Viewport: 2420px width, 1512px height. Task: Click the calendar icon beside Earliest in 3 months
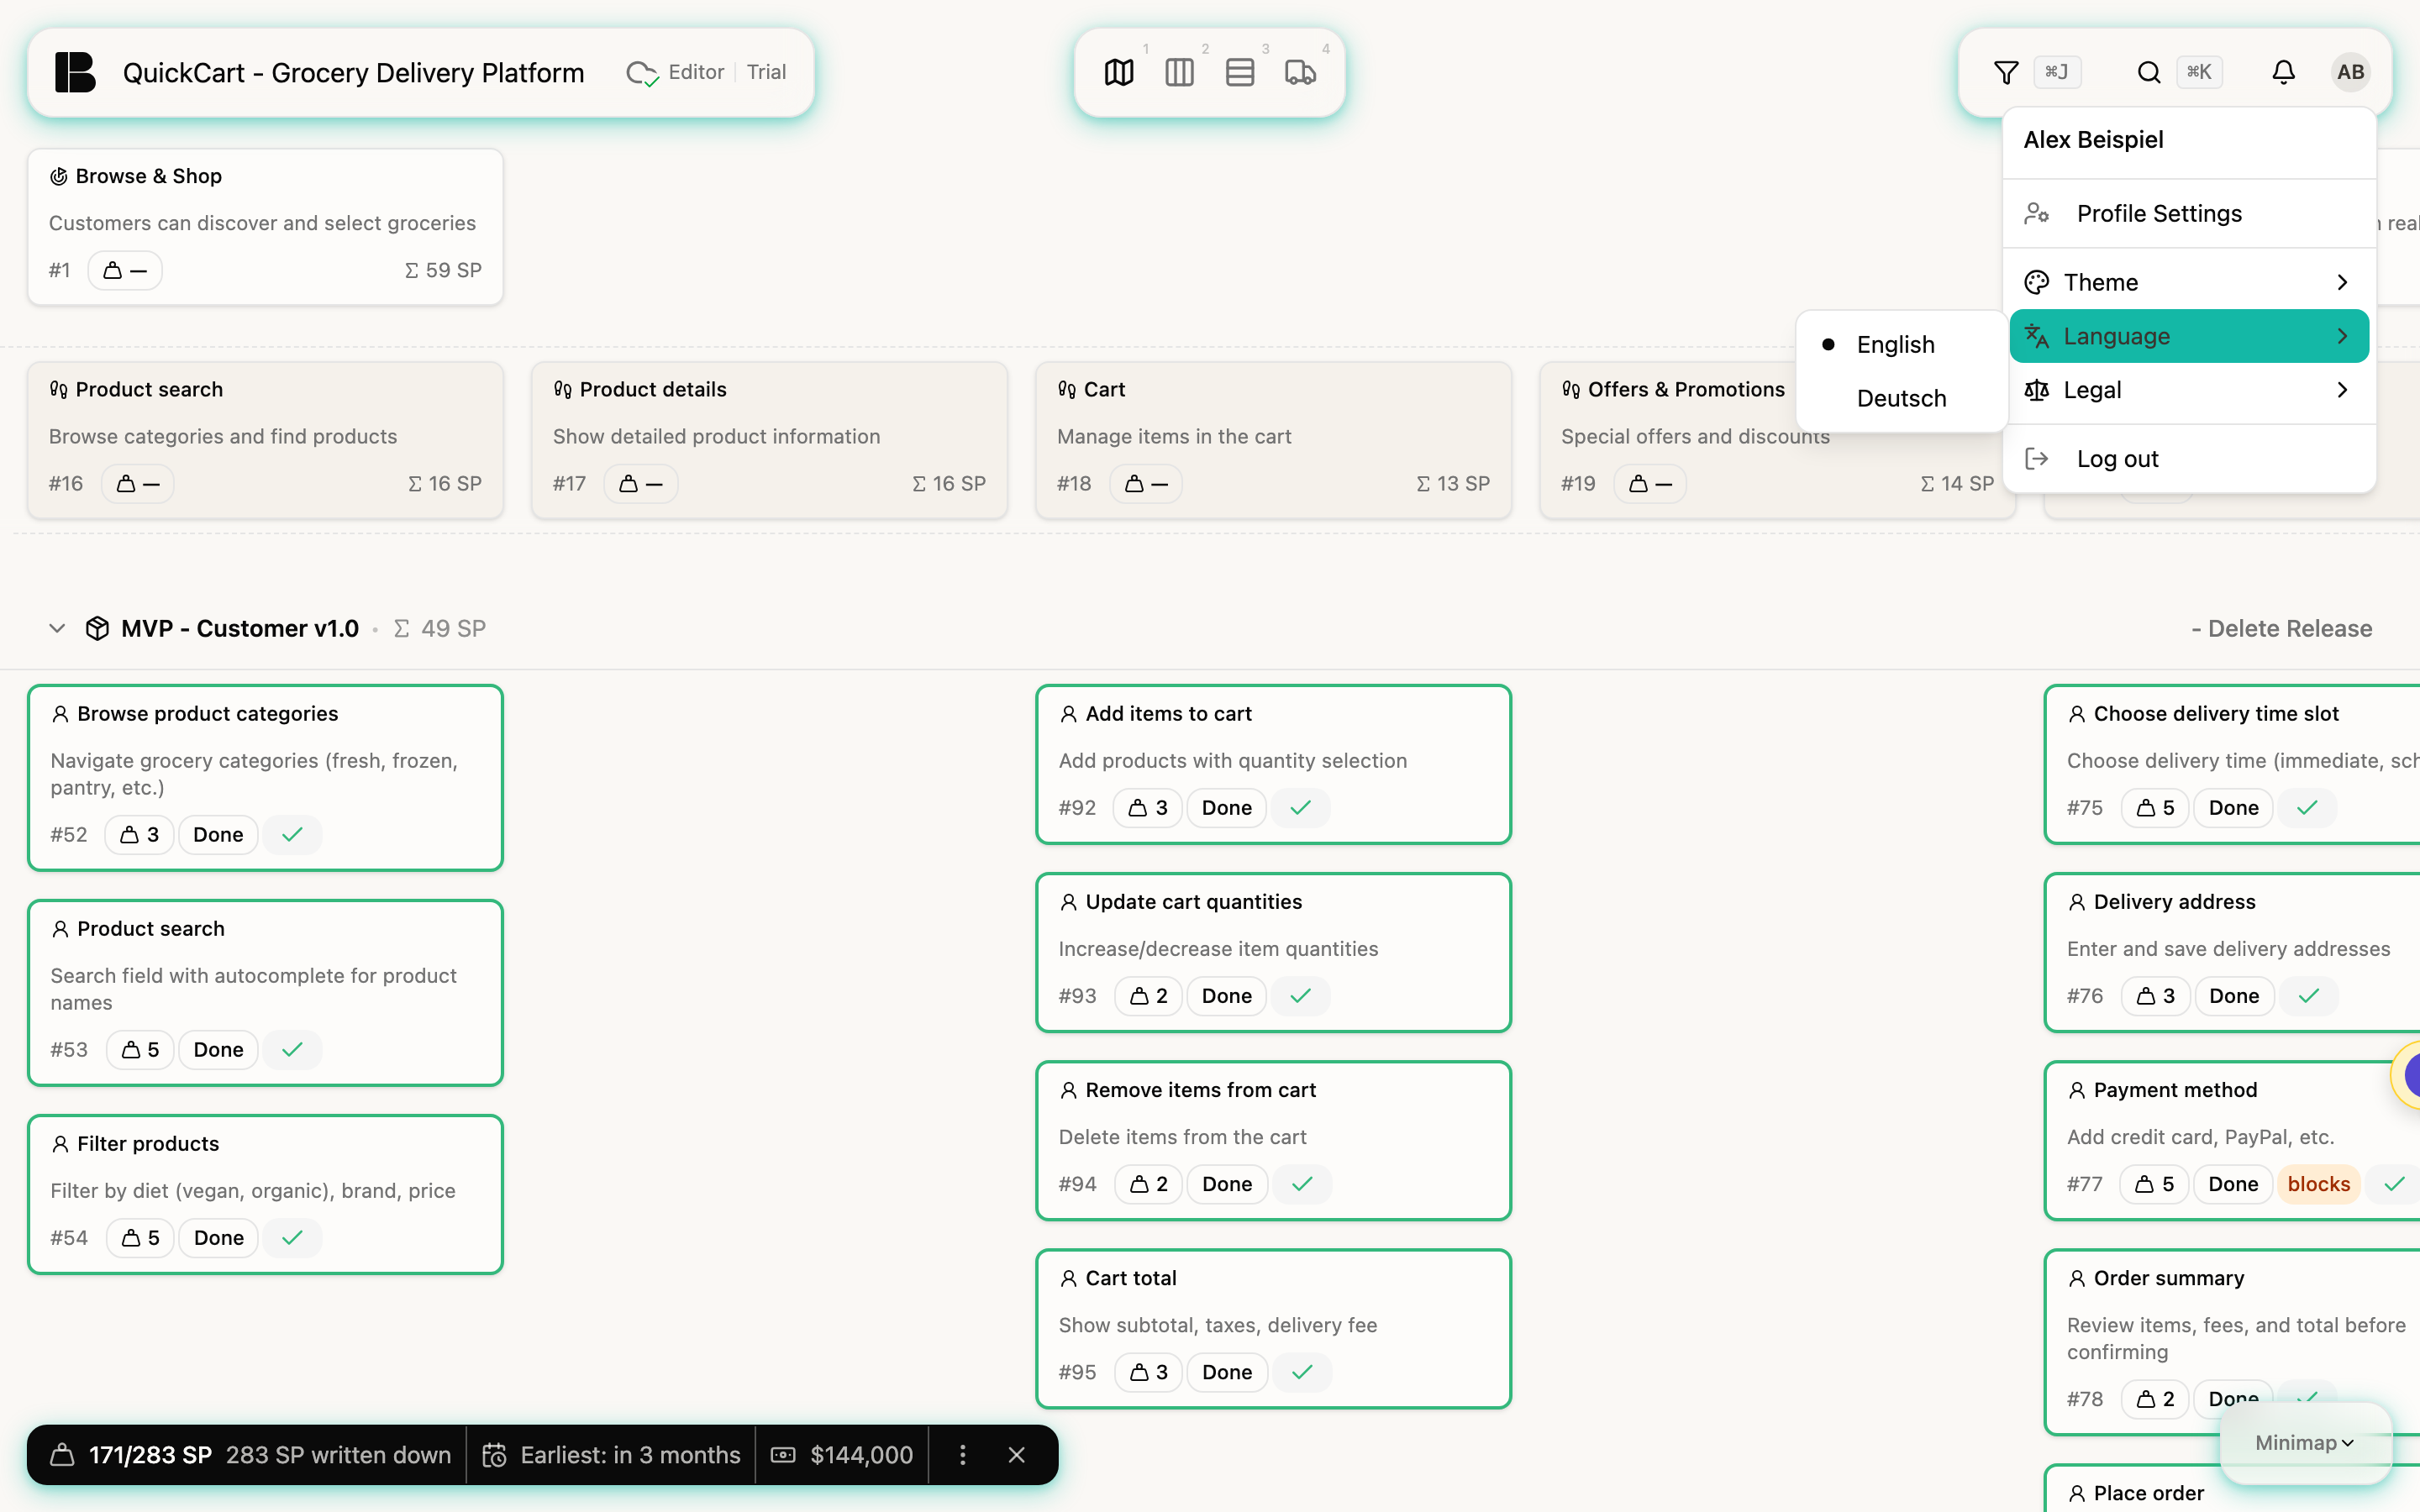[x=494, y=1455]
